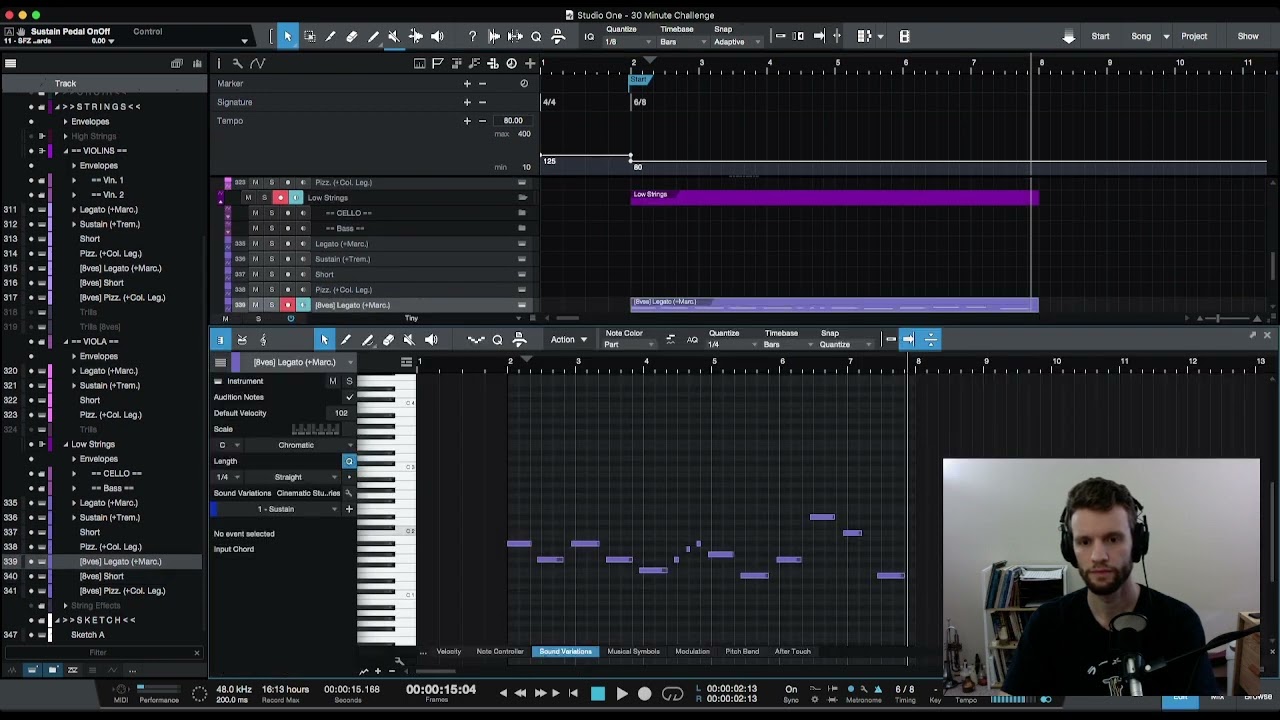This screenshot has width=1280, height=720.
Task: Toggle Instrument mute in the editor inspector
Action: 333,381
